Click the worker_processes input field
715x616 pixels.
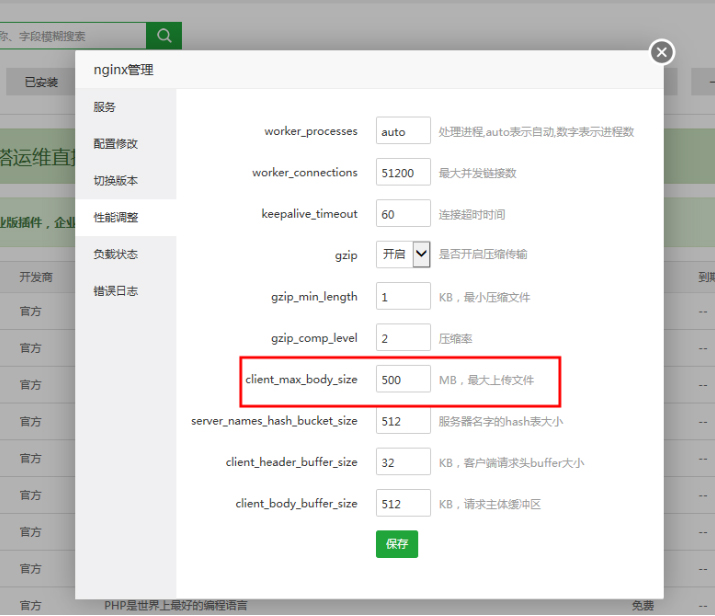(x=403, y=131)
